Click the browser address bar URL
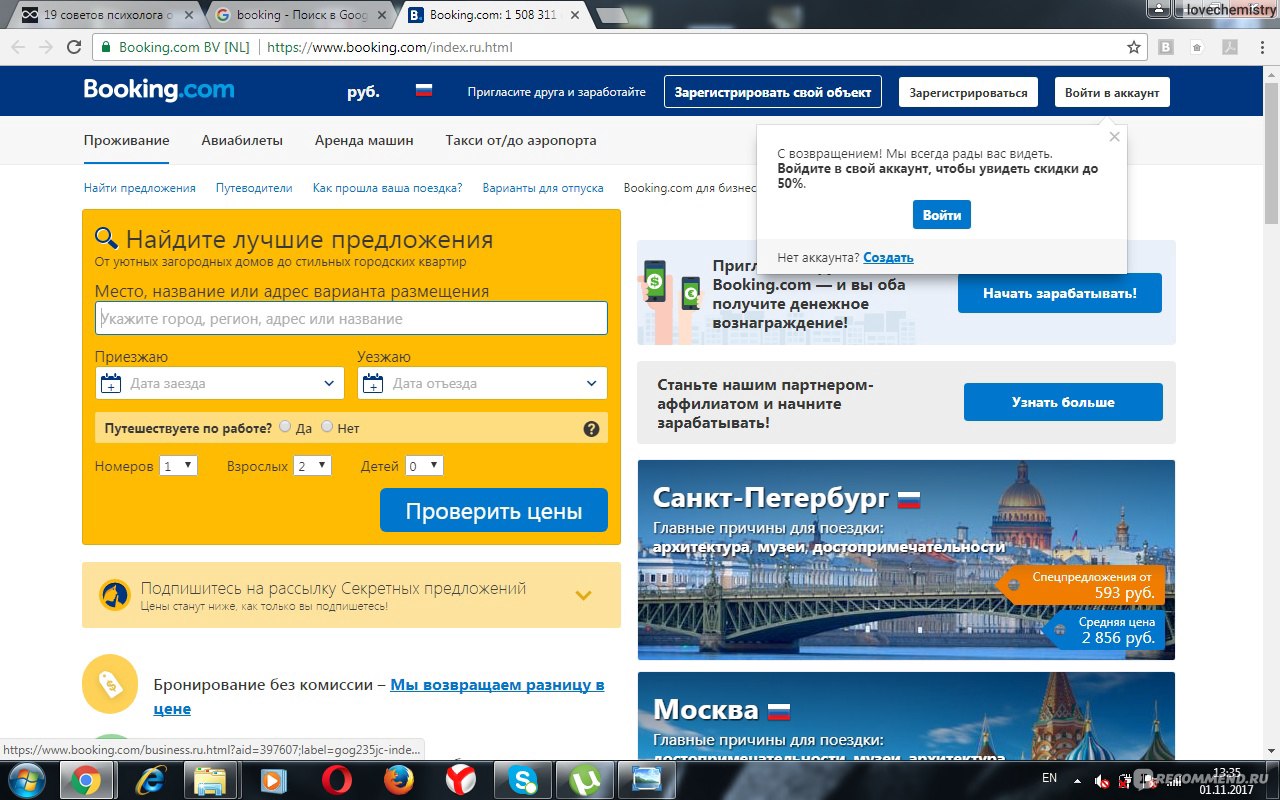The image size is (1280, 800). [390, 47]
